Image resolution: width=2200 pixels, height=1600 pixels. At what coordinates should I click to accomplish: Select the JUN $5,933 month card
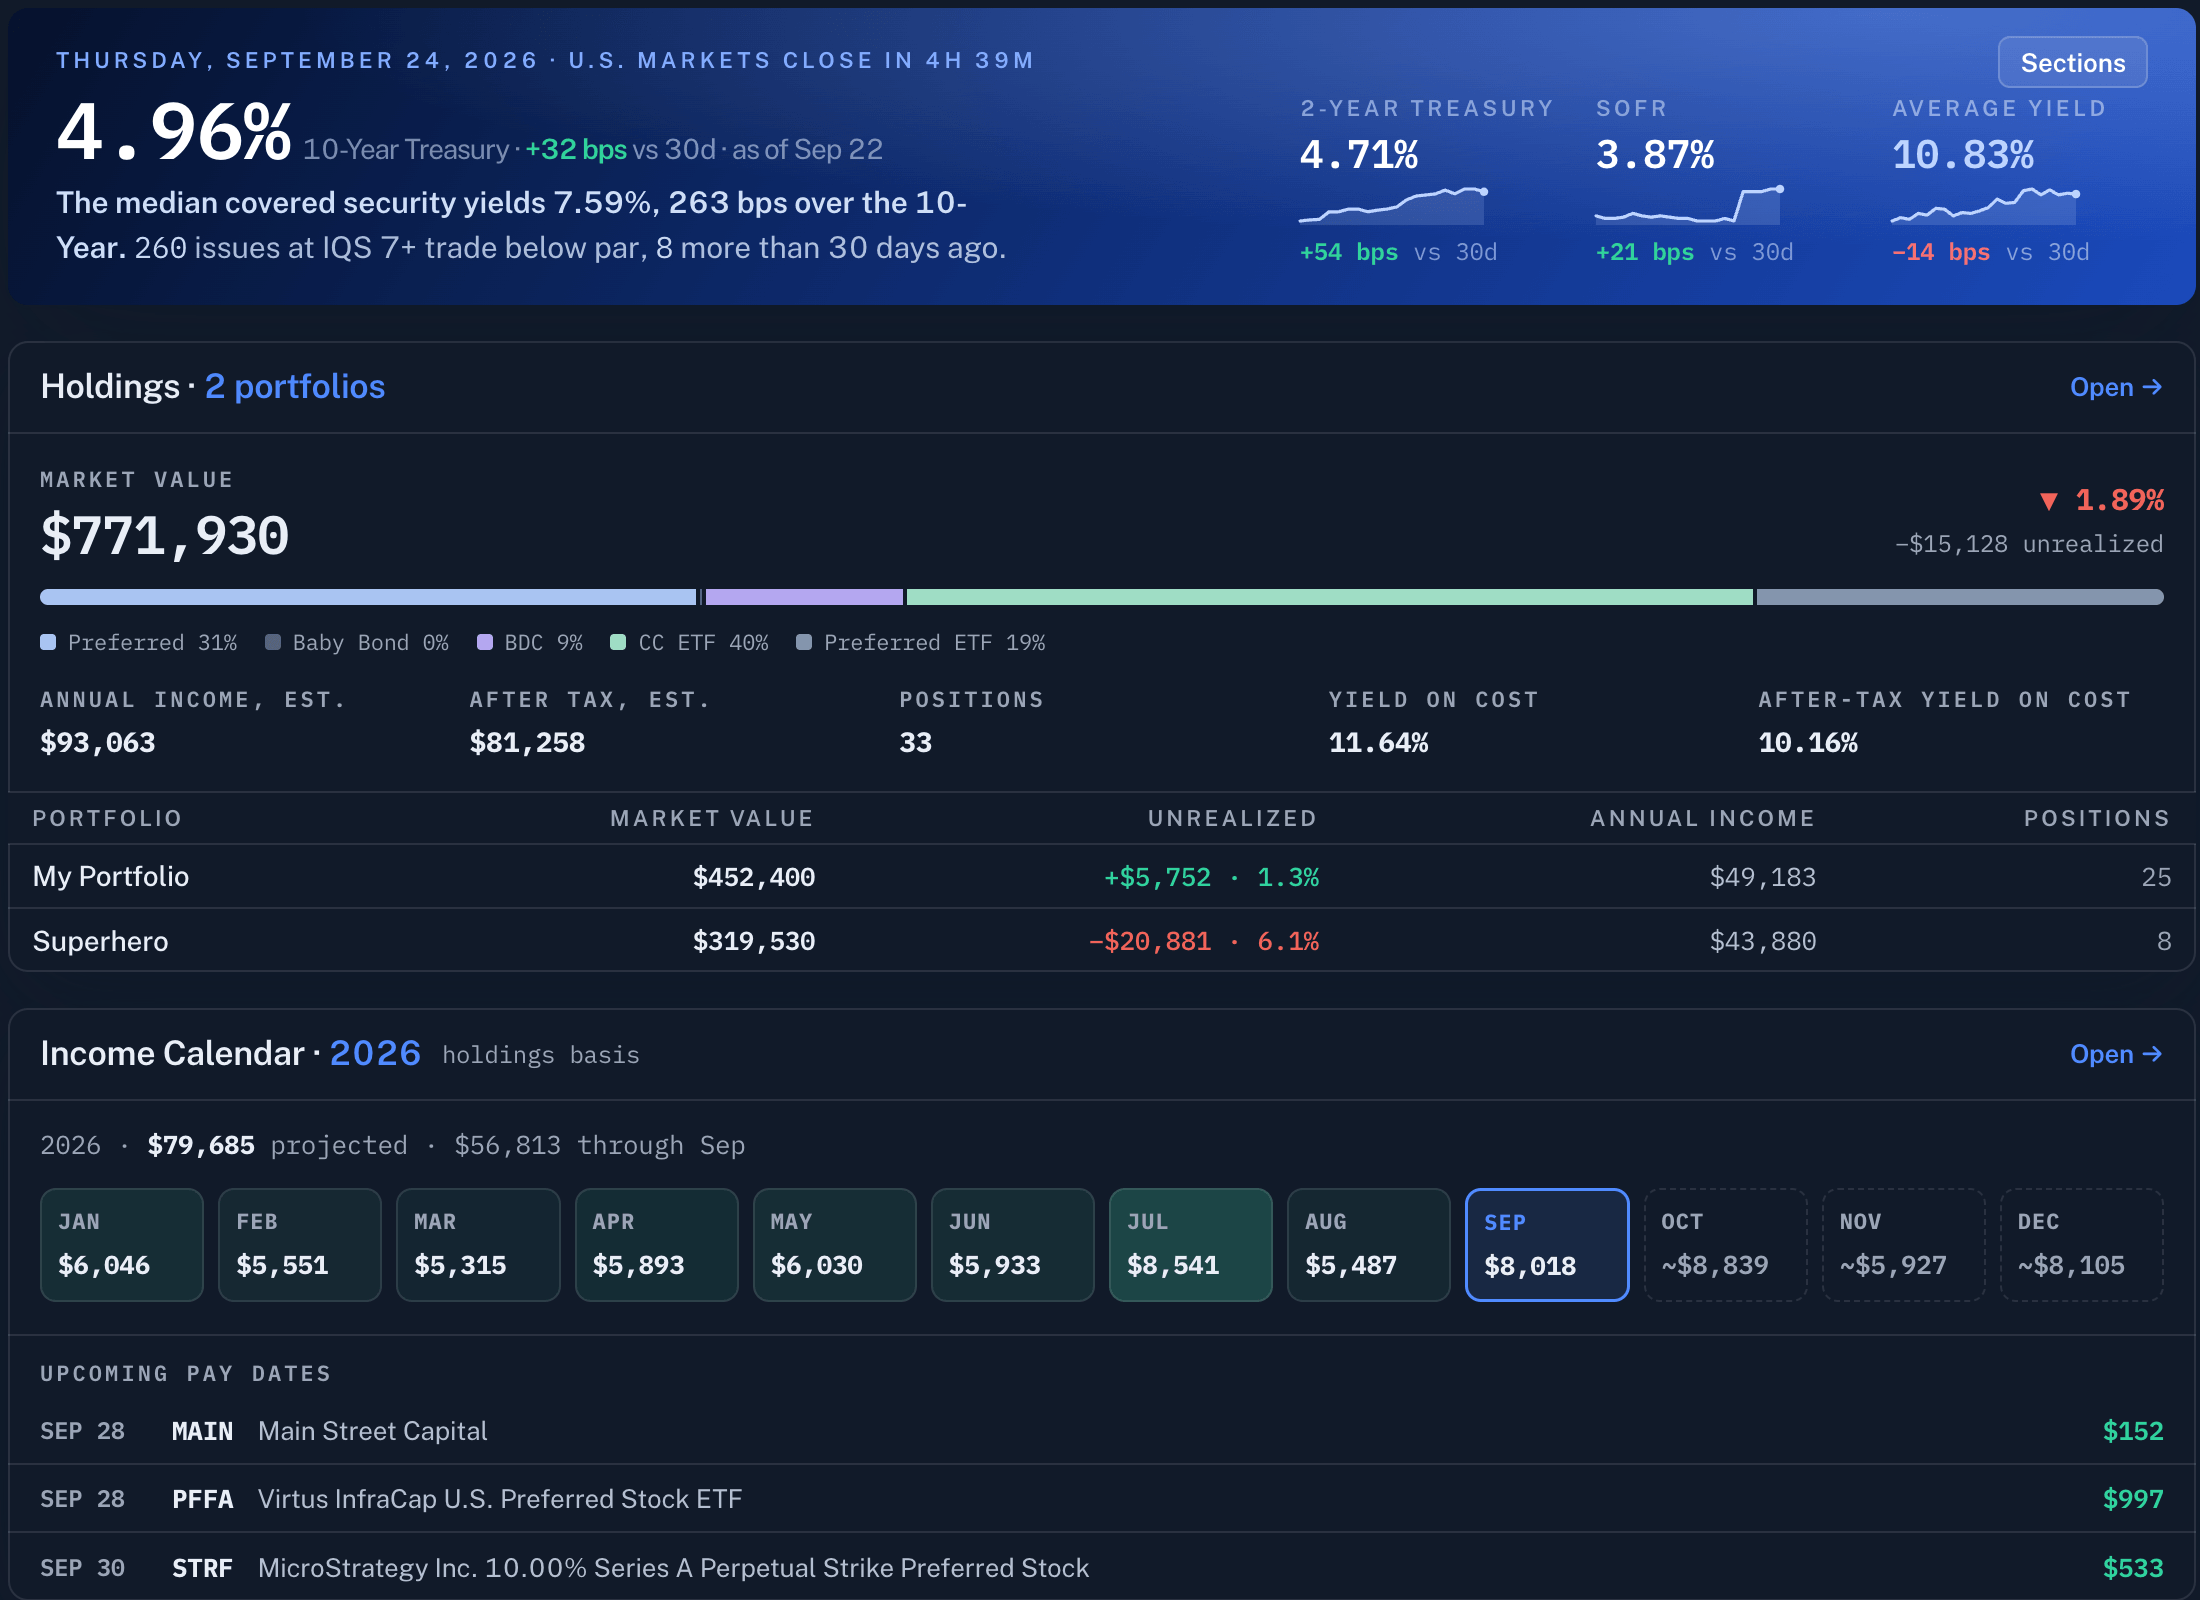pos(1013,1245)
